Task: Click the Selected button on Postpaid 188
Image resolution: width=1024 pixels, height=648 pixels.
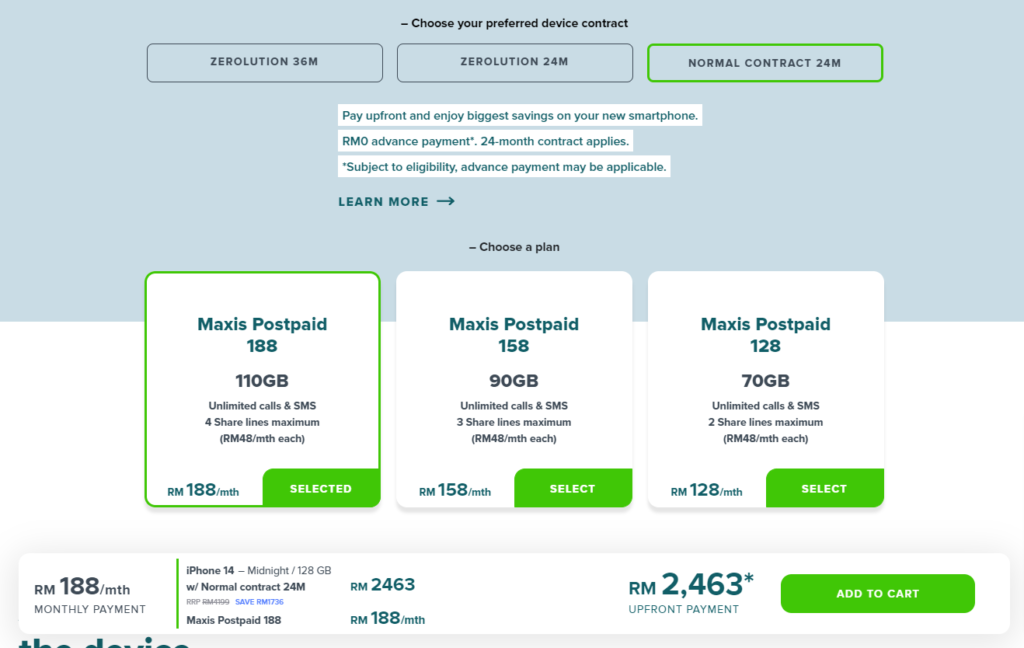Action: click(321, 488)
